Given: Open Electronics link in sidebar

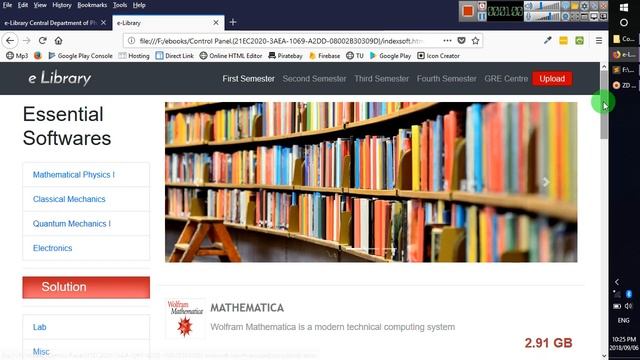Looking at the screenshot, I should click(x=52, y=248).
